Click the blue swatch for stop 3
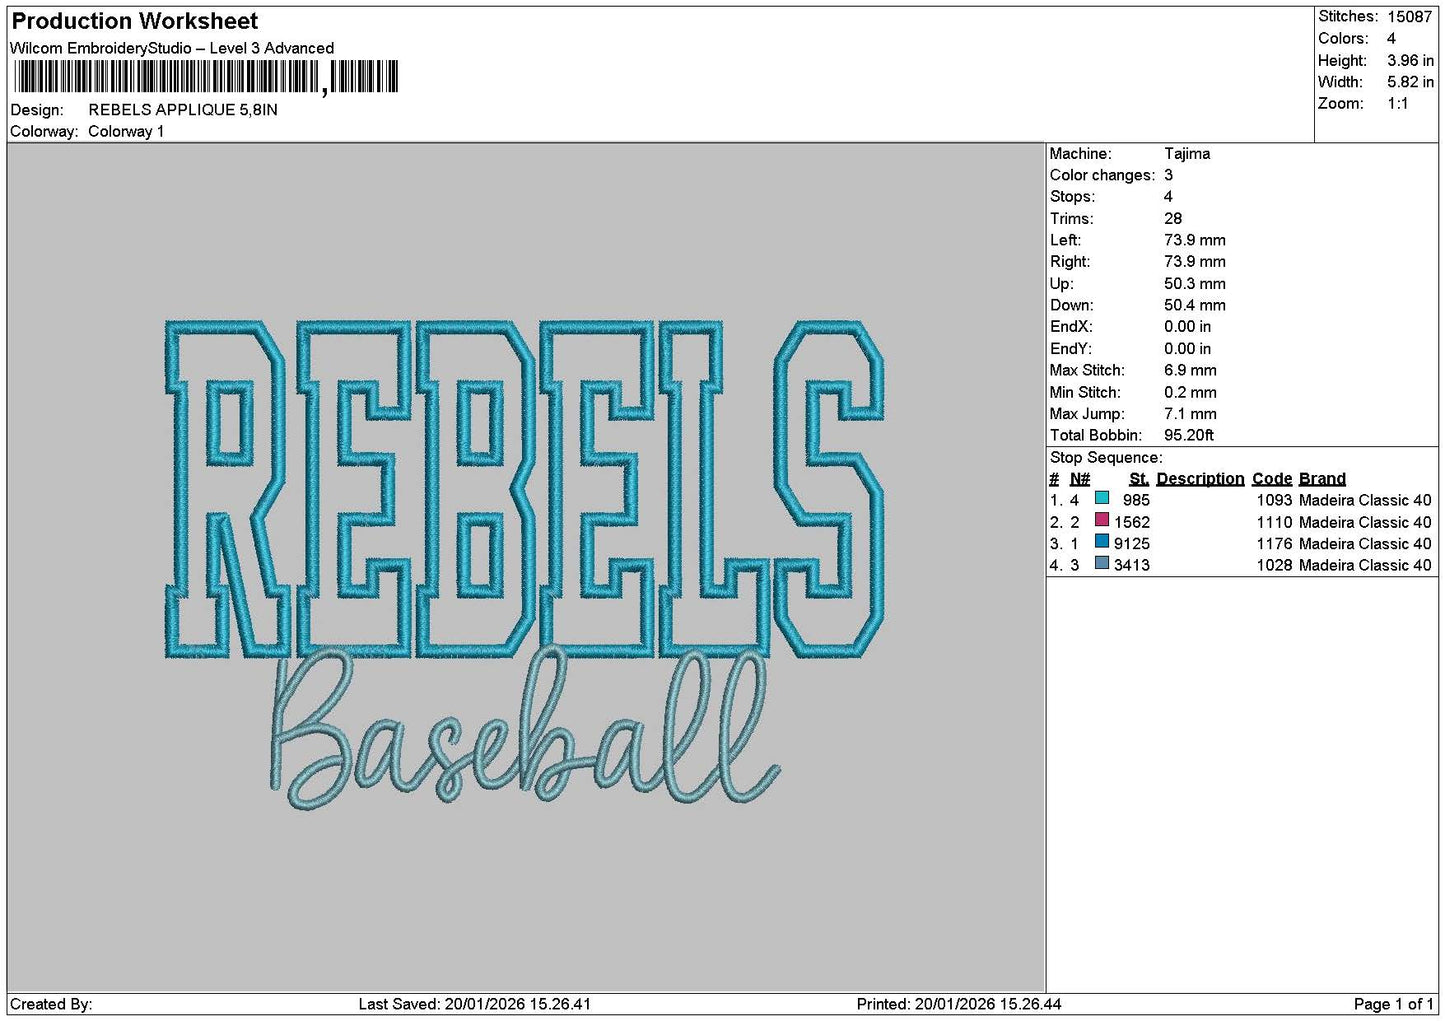The height and width of the screenshot is (1021, 1445). point(1102,541)
